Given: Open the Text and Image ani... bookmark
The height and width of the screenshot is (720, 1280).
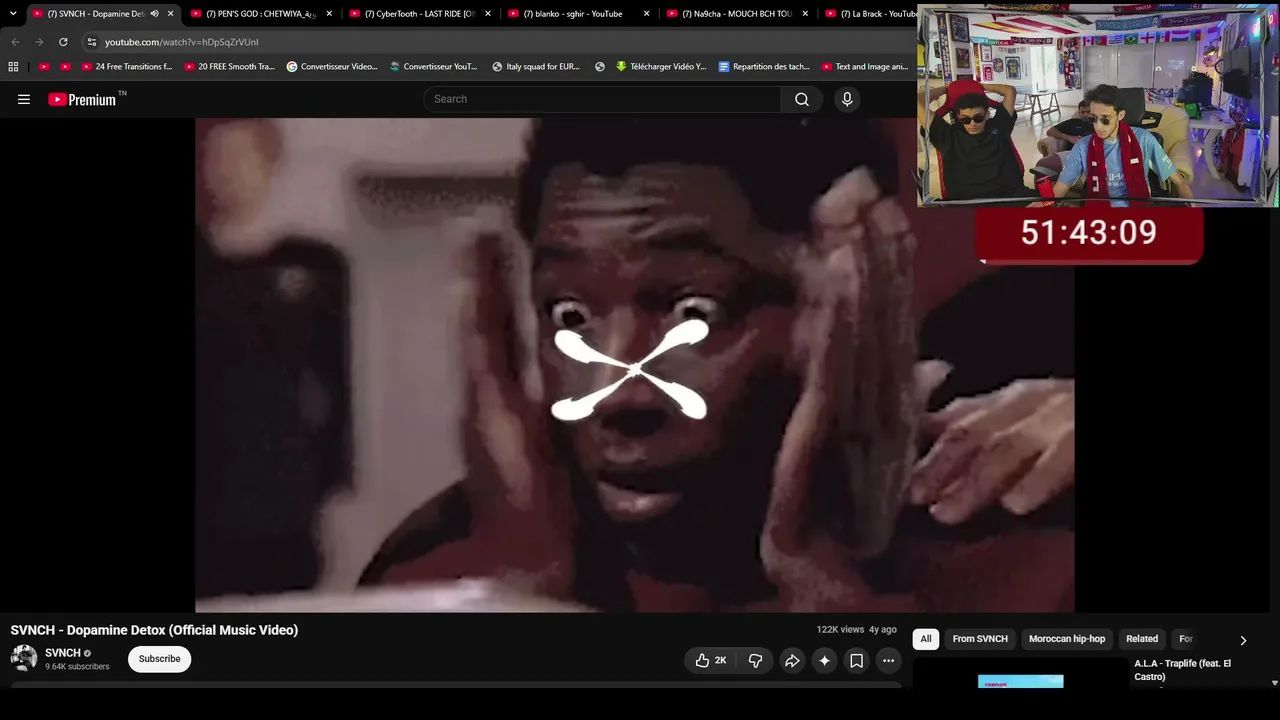Looking at the screenshot, I should pyautogui.click(x=865, y=67).
